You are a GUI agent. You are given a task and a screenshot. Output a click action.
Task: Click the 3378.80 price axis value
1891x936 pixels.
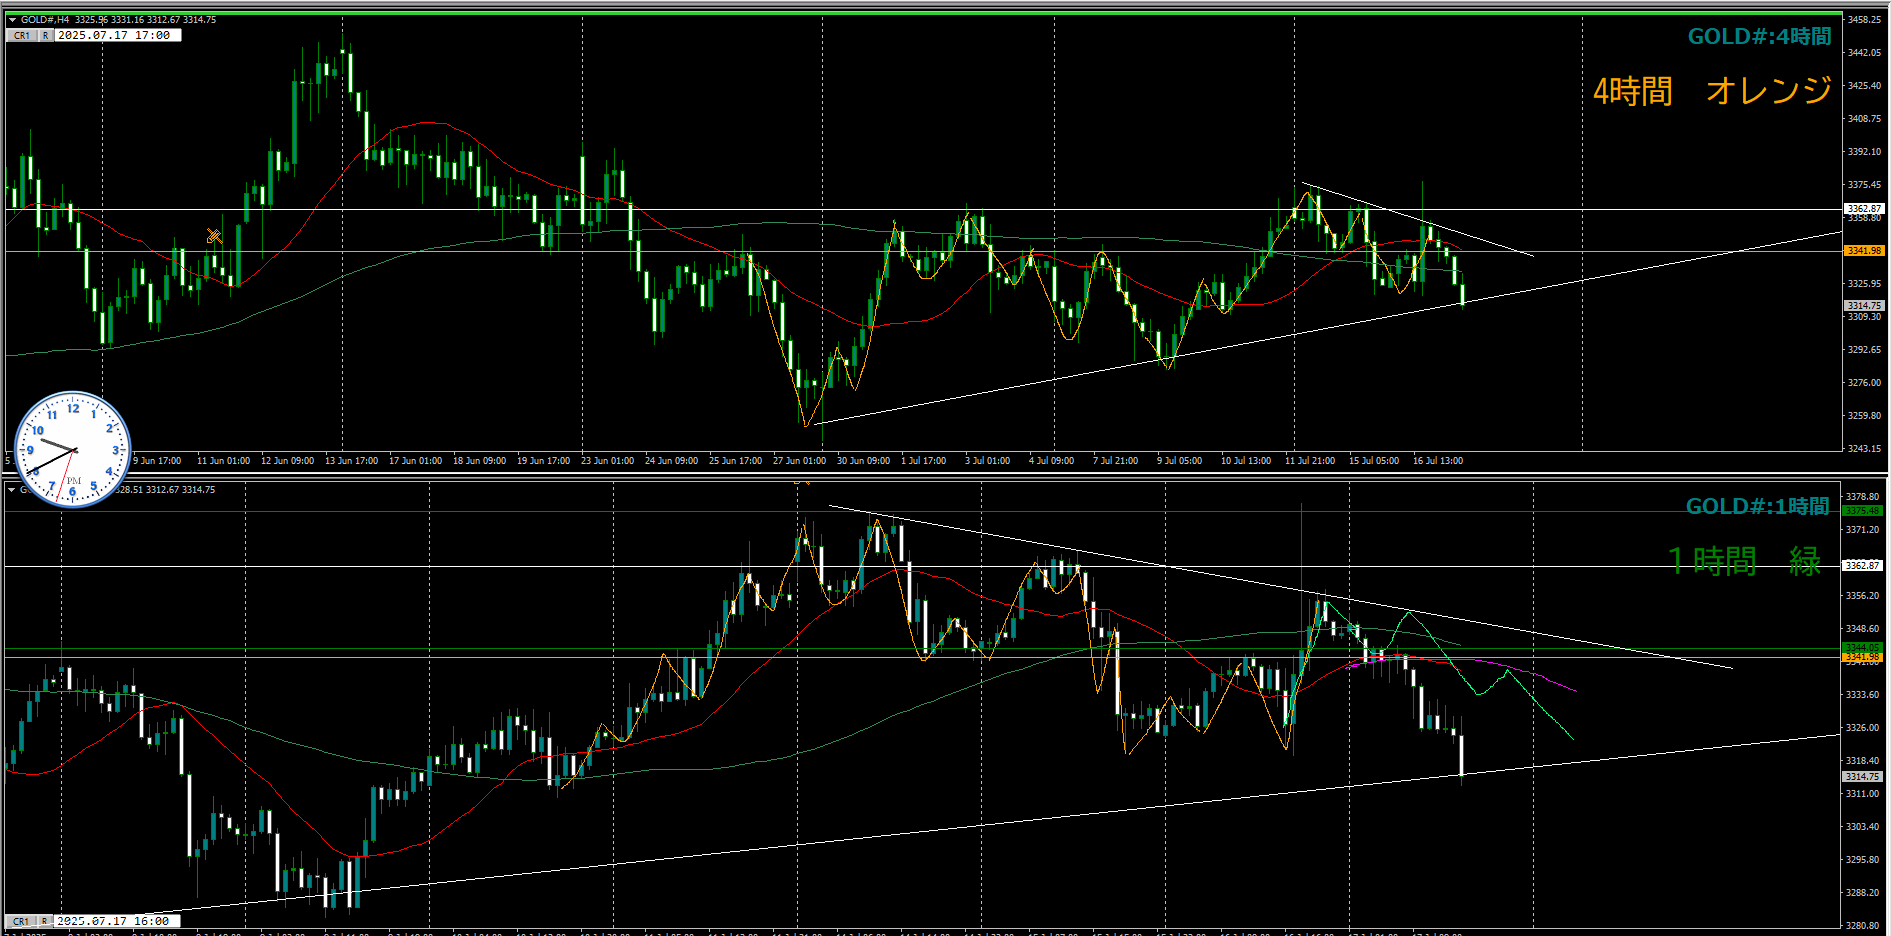tap(1862, 497)
